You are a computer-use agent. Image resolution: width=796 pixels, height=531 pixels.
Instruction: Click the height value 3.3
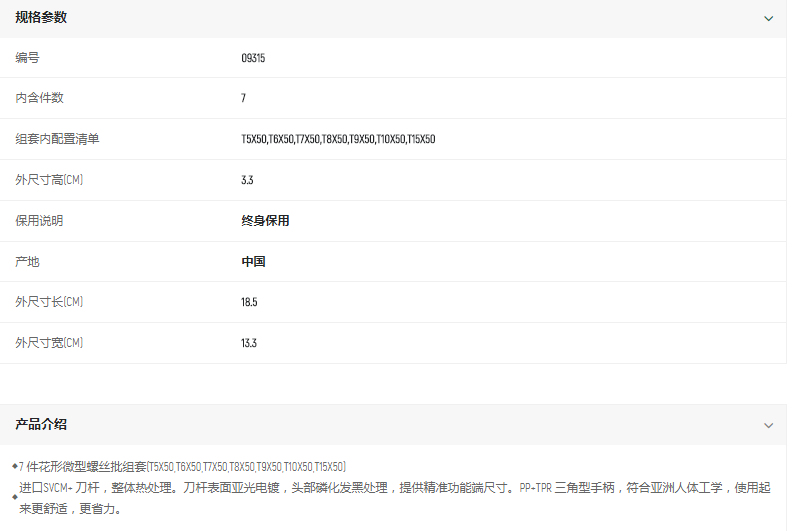(x=247, y=180)
